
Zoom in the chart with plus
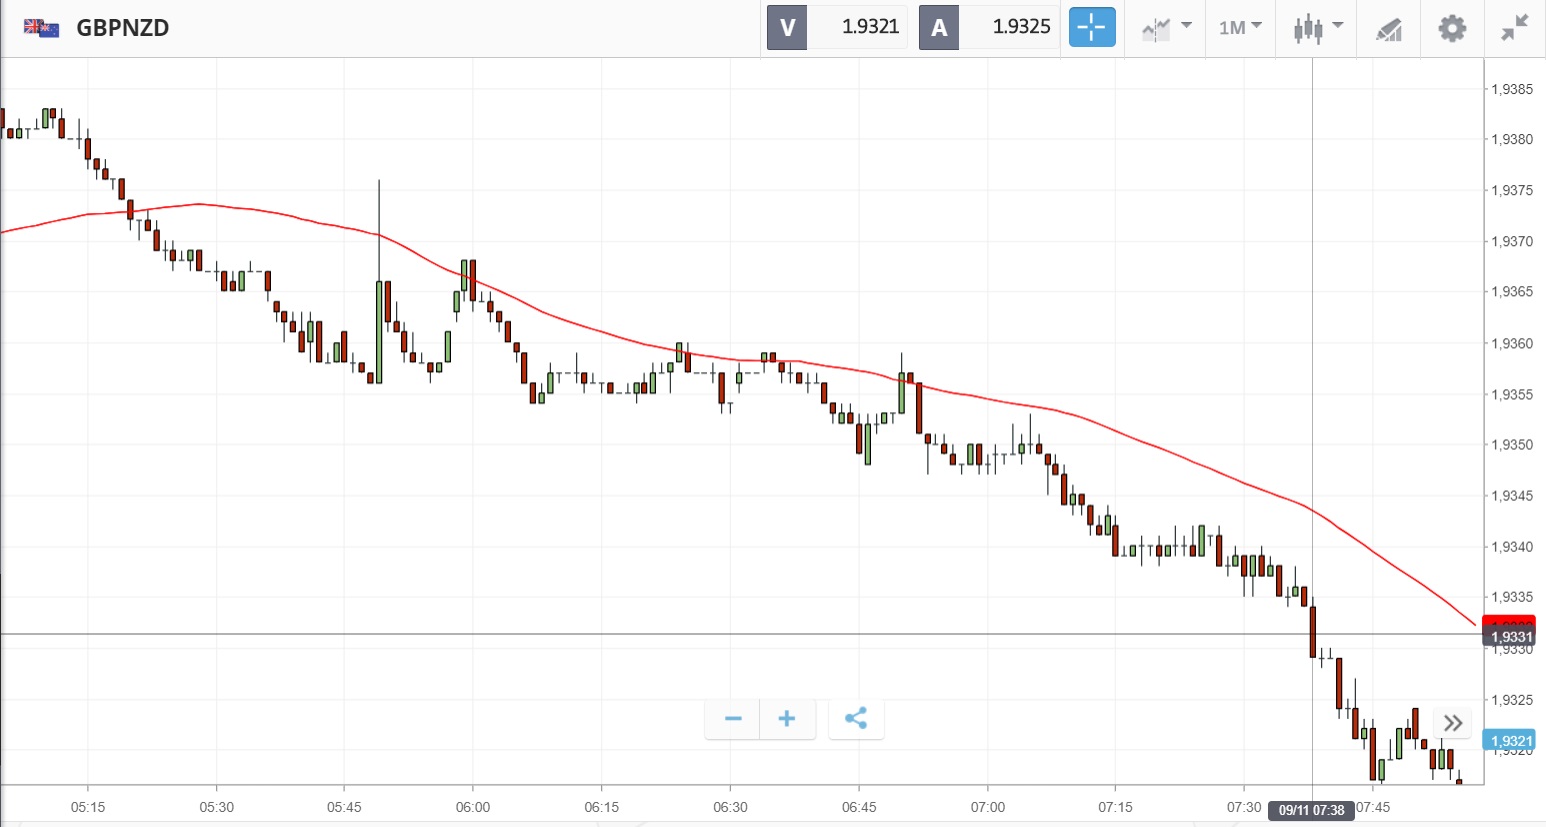coord(787,718)
